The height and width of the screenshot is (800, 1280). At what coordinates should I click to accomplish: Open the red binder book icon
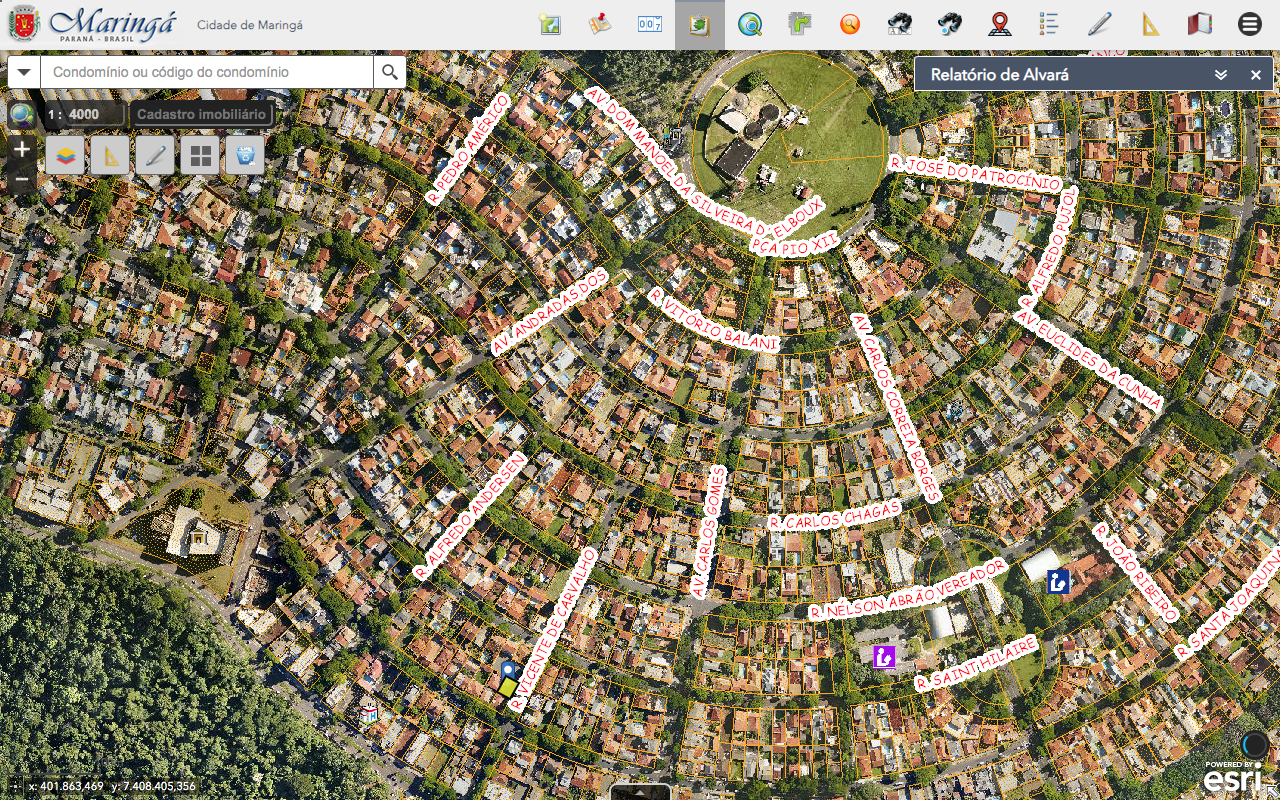point(1200,24)
